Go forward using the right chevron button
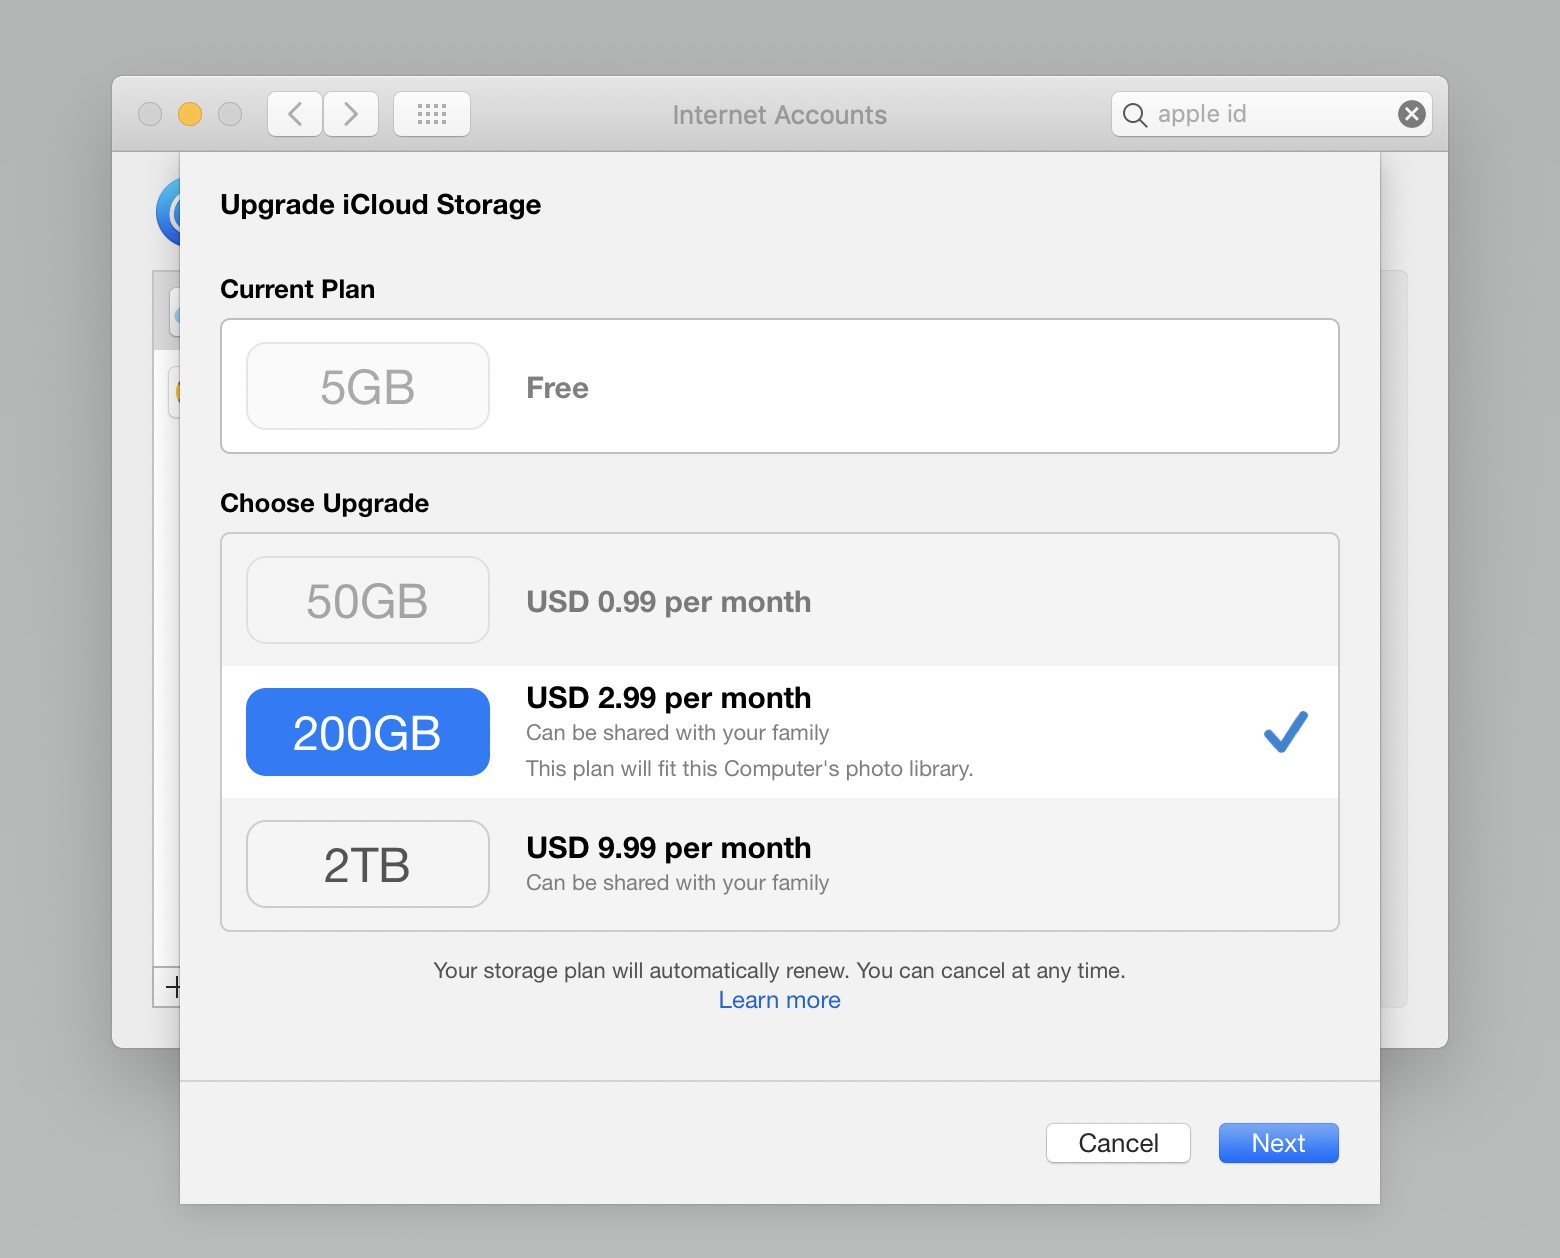Screen dimensions: 1560x1258 click(x=351, y=114)
